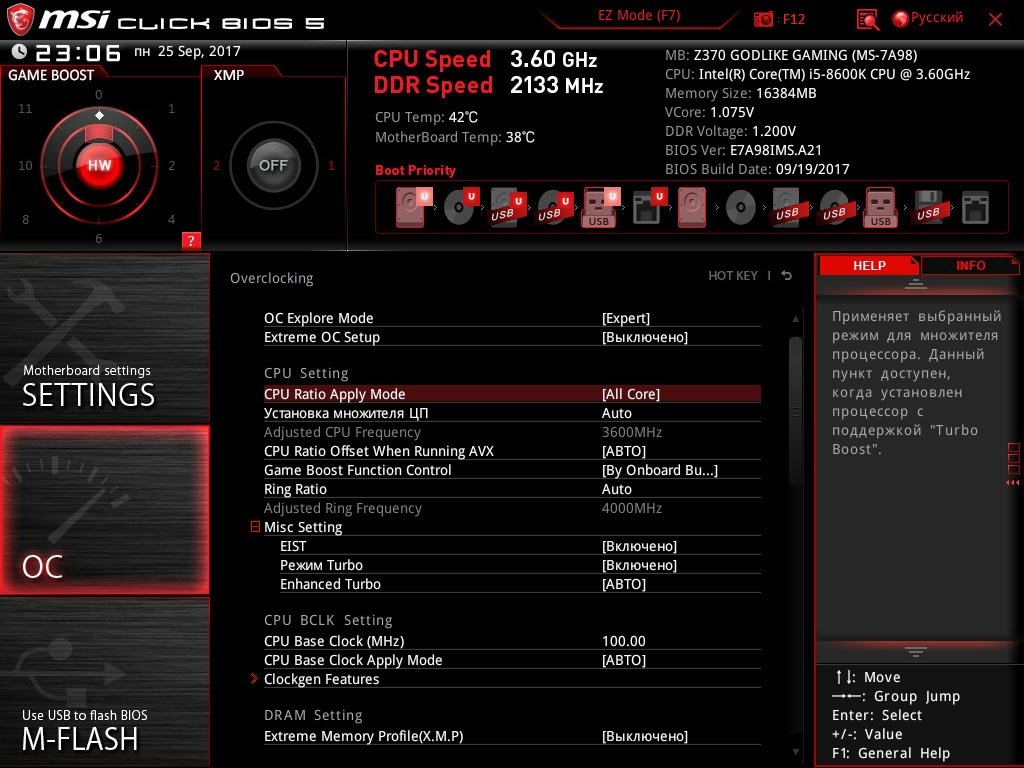Image resolution: width=1024 pixels, height=768 pixels.
Task: Open the BIOS search magnifier icon
Action: (867, 20)
